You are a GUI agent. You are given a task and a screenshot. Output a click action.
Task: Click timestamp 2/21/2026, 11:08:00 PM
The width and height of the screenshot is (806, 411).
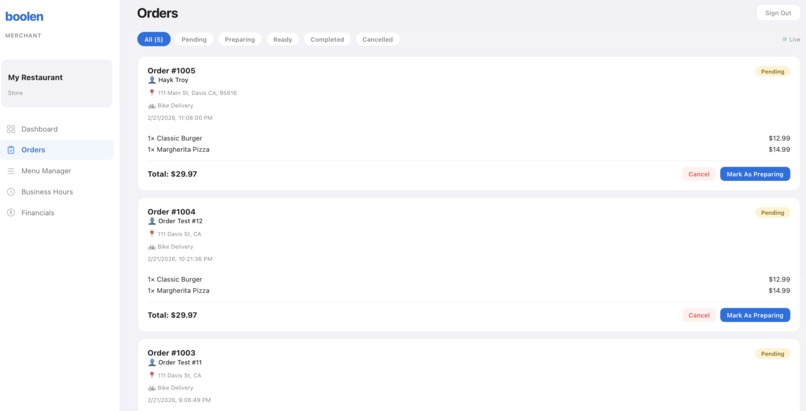pyautogui.click(x=180, y=118)
